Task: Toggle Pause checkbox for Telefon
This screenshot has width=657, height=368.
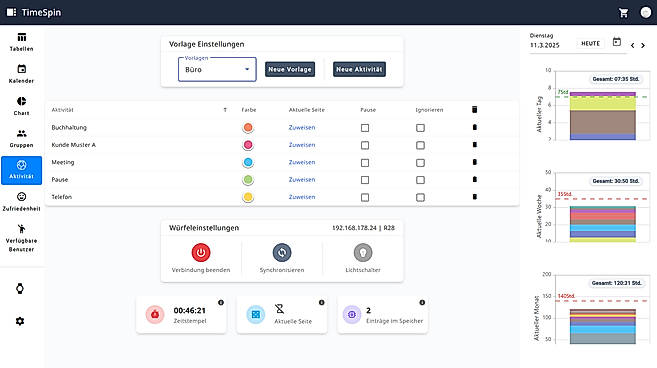Action: point(365,197)
